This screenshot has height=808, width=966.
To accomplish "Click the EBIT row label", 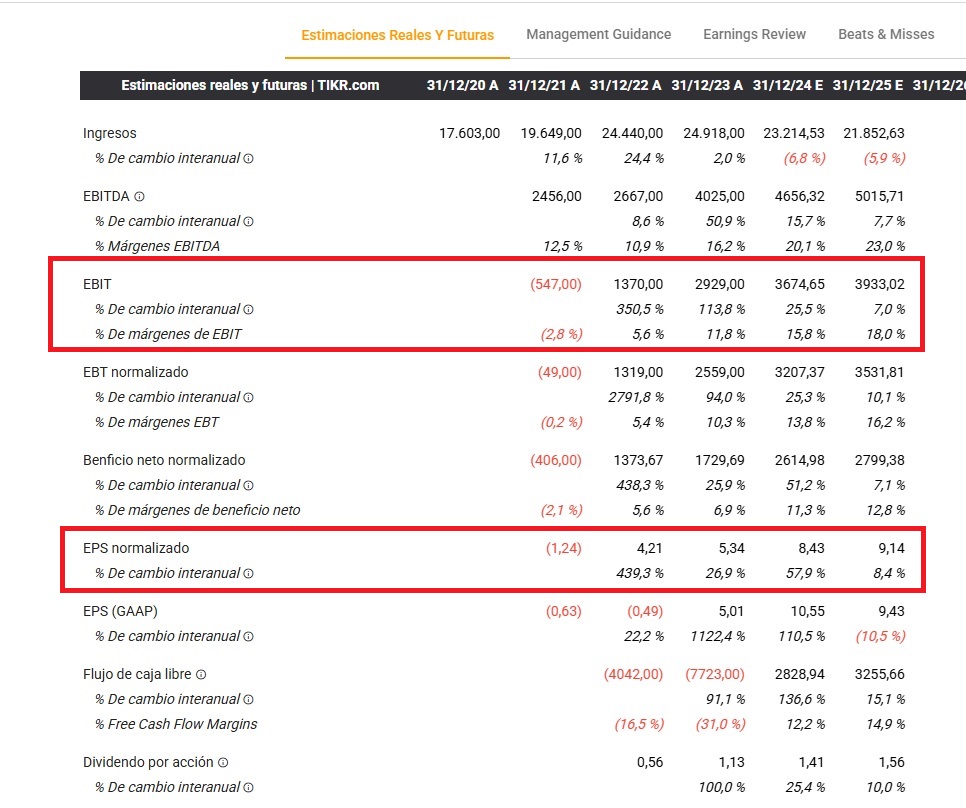I will click(x=97, y=284).
